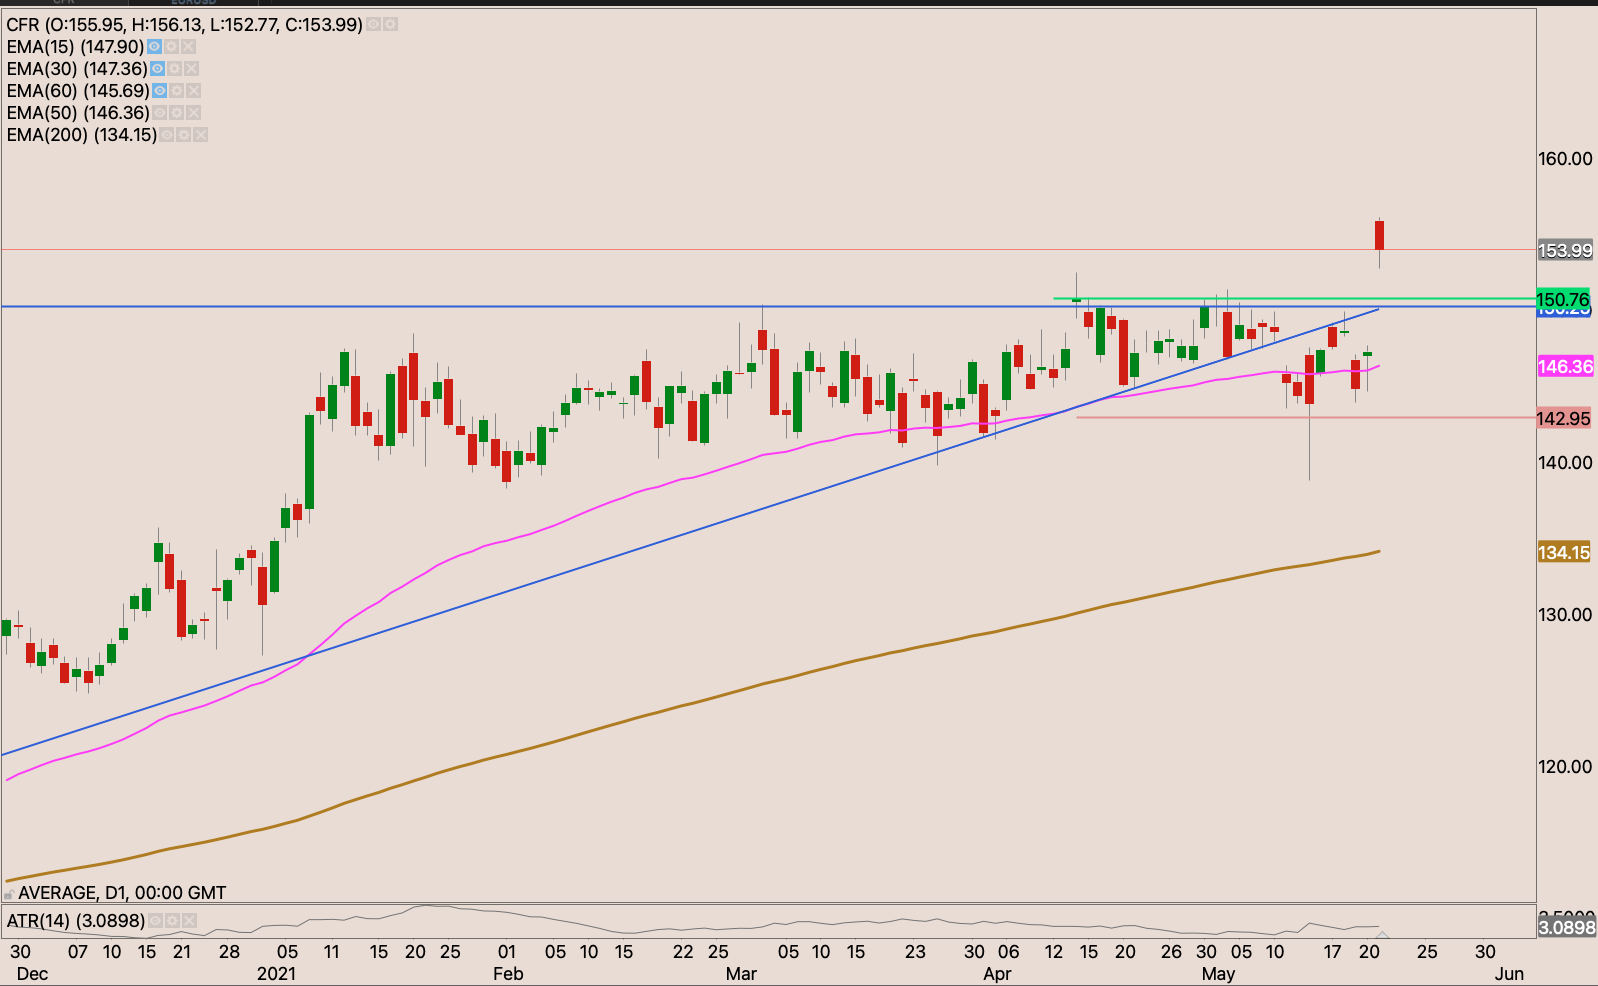Click the magenta 146.36 EMA price tag
Viewport: 1598px width, 986px height.
[1565, 367]
